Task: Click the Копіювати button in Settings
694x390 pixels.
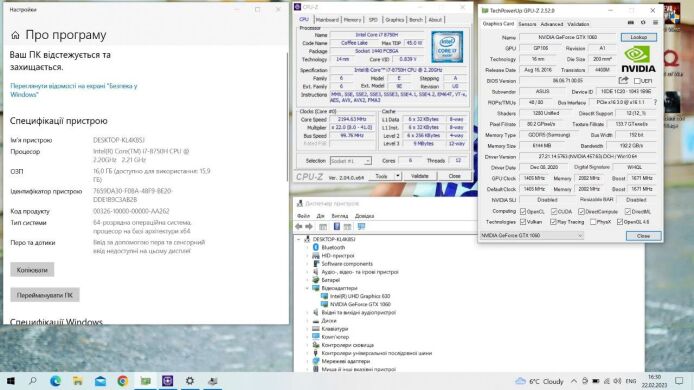Action: pyautogui.click(x=32, y=270)
